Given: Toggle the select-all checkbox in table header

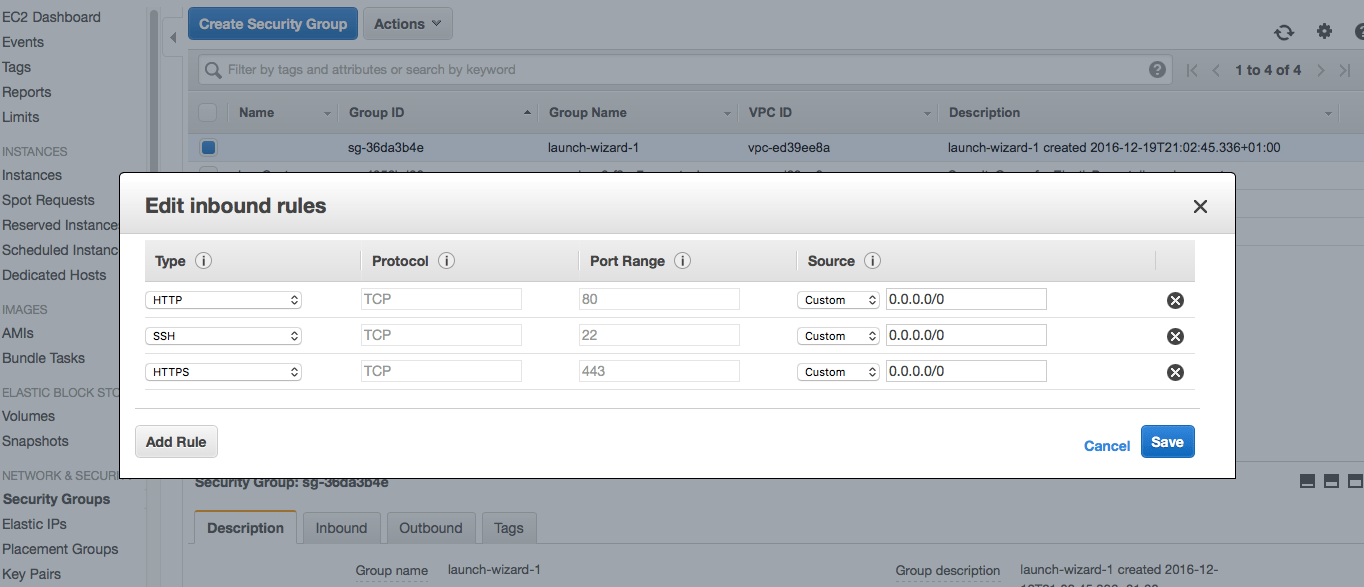Looking at the screenshot, I should (208, 113).
